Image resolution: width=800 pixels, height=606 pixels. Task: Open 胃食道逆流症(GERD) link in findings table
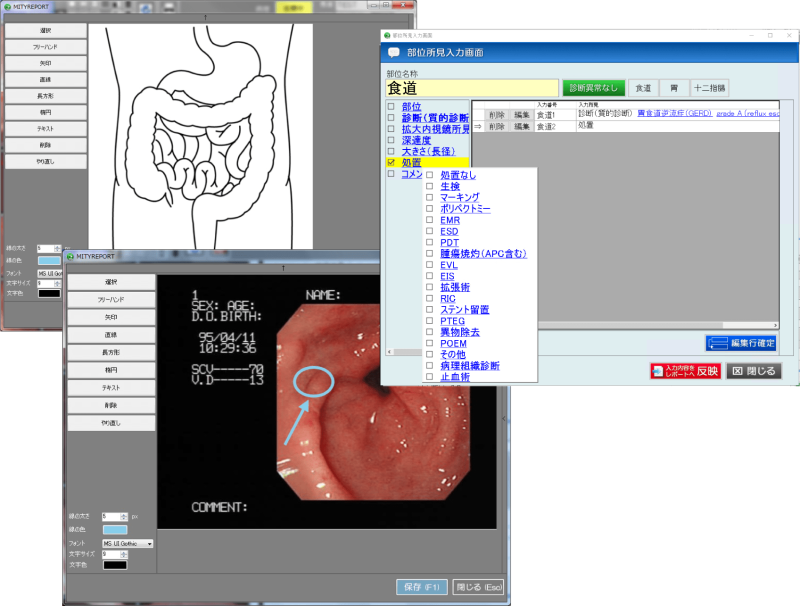pyautogui.click(x=674, y=113)
